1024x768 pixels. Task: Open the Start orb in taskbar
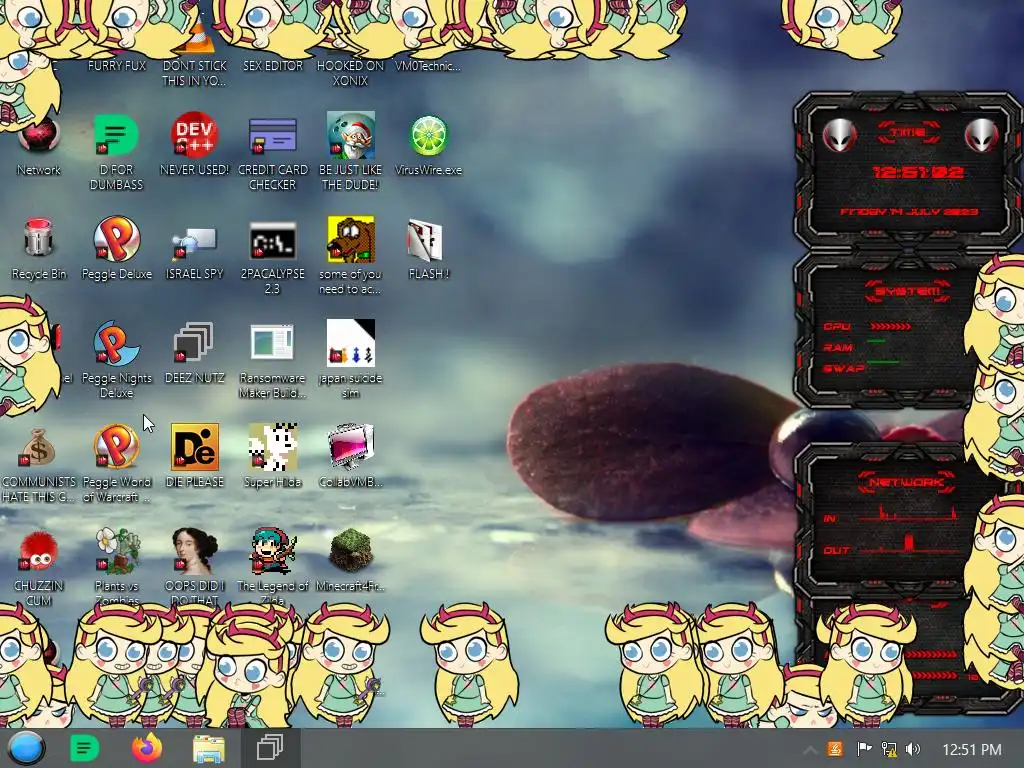click(26, 748)
